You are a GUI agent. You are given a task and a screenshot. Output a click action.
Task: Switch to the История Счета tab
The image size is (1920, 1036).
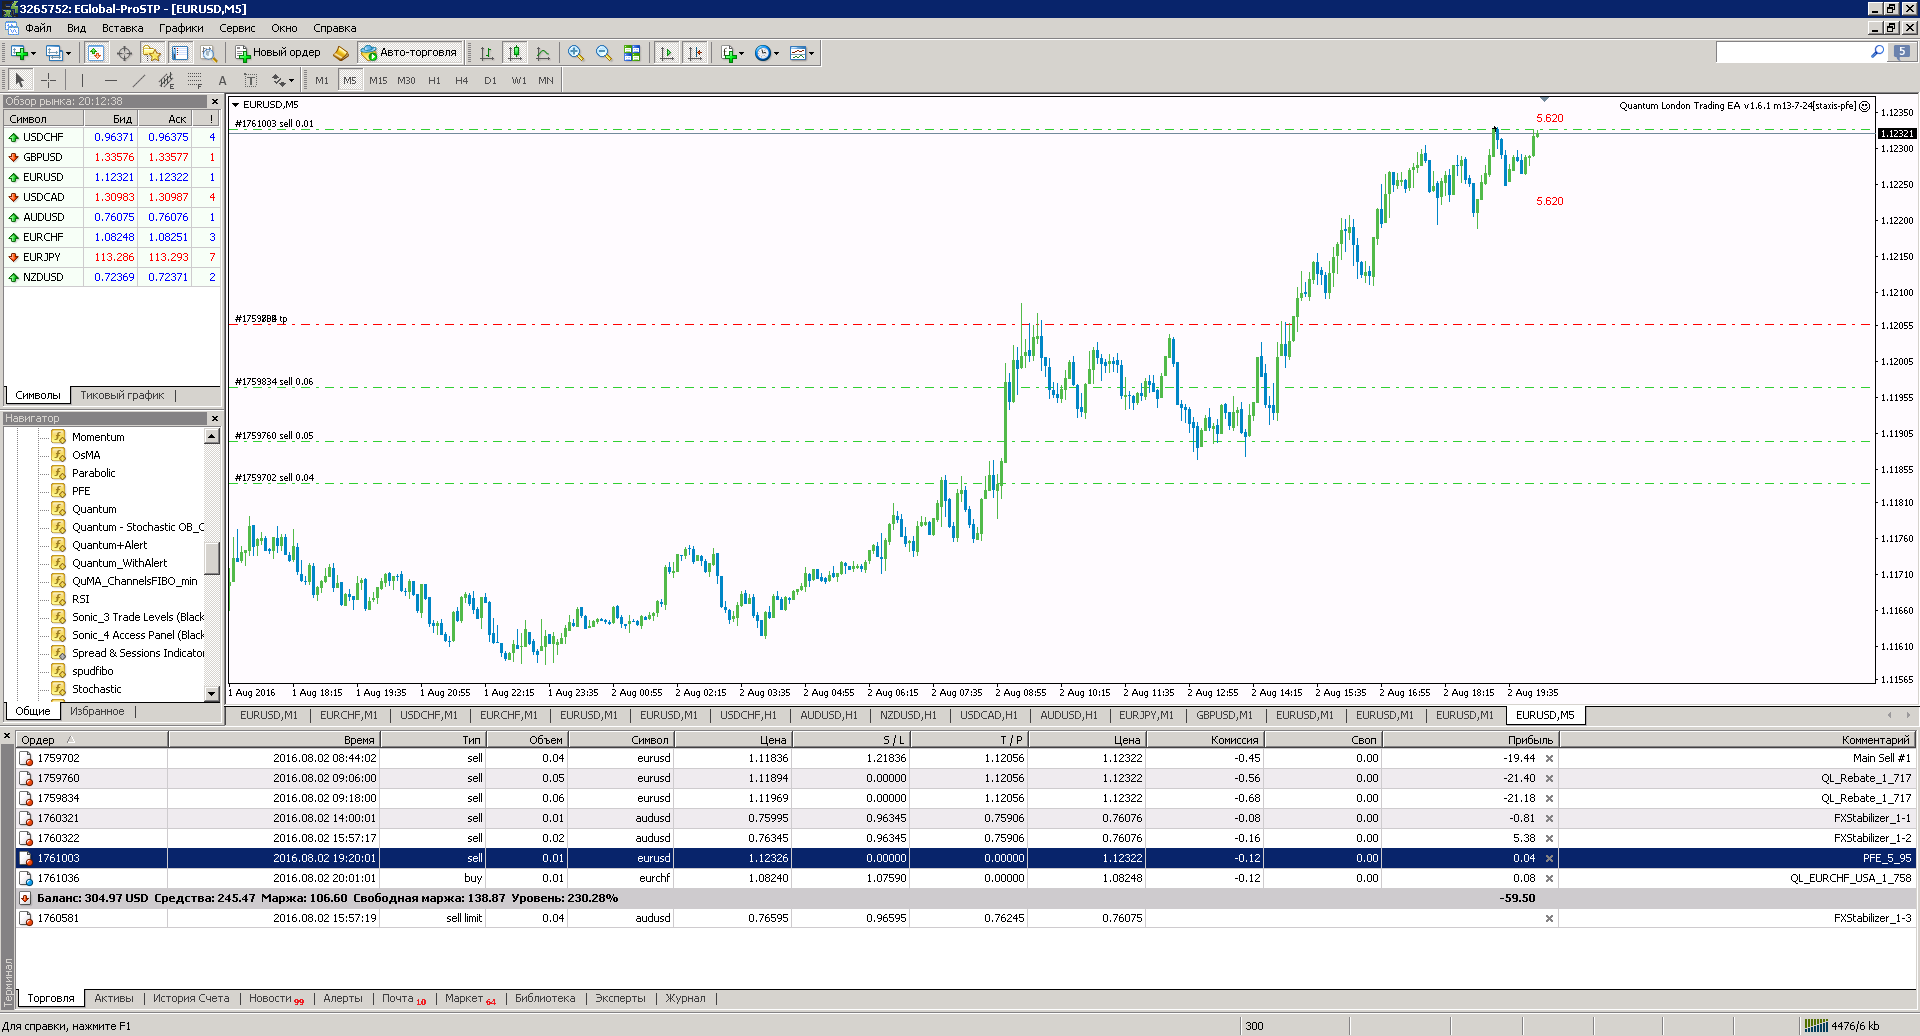[191, 998]
